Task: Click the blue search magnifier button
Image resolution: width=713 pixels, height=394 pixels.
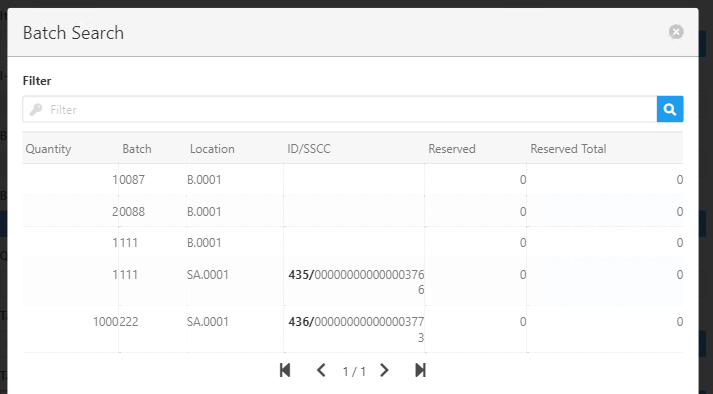Action: [670, 109]
